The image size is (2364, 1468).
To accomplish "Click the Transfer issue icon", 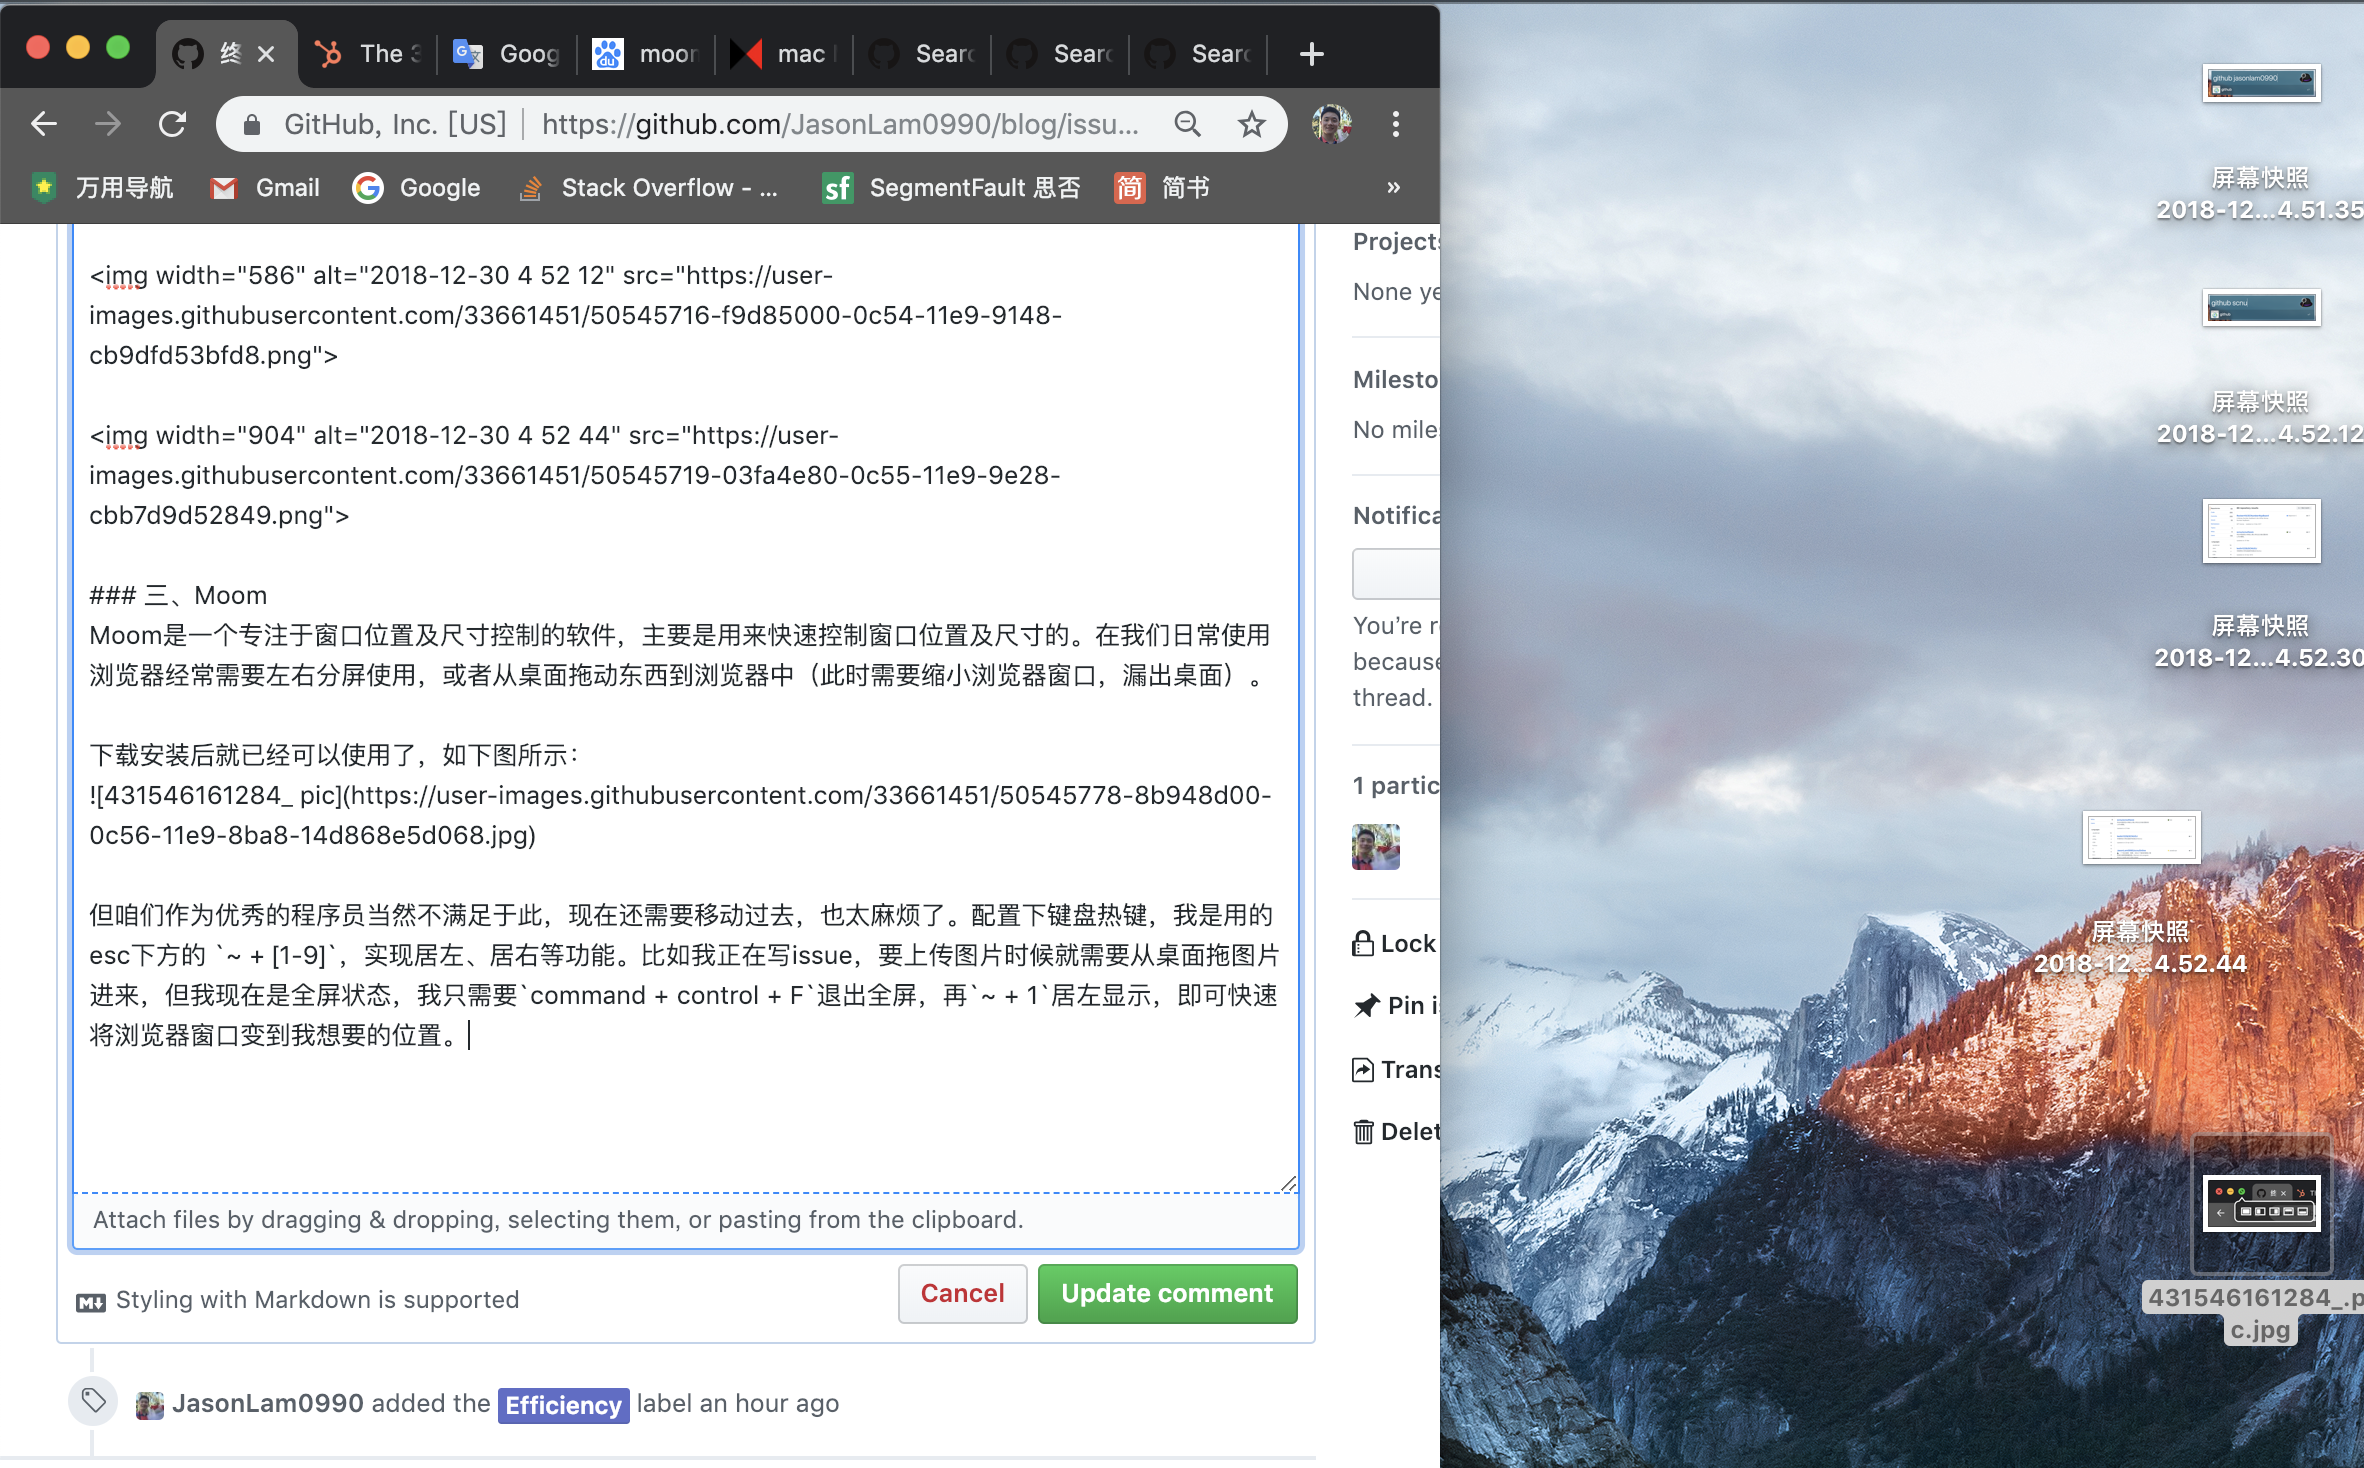I will click(1362, 1070).
